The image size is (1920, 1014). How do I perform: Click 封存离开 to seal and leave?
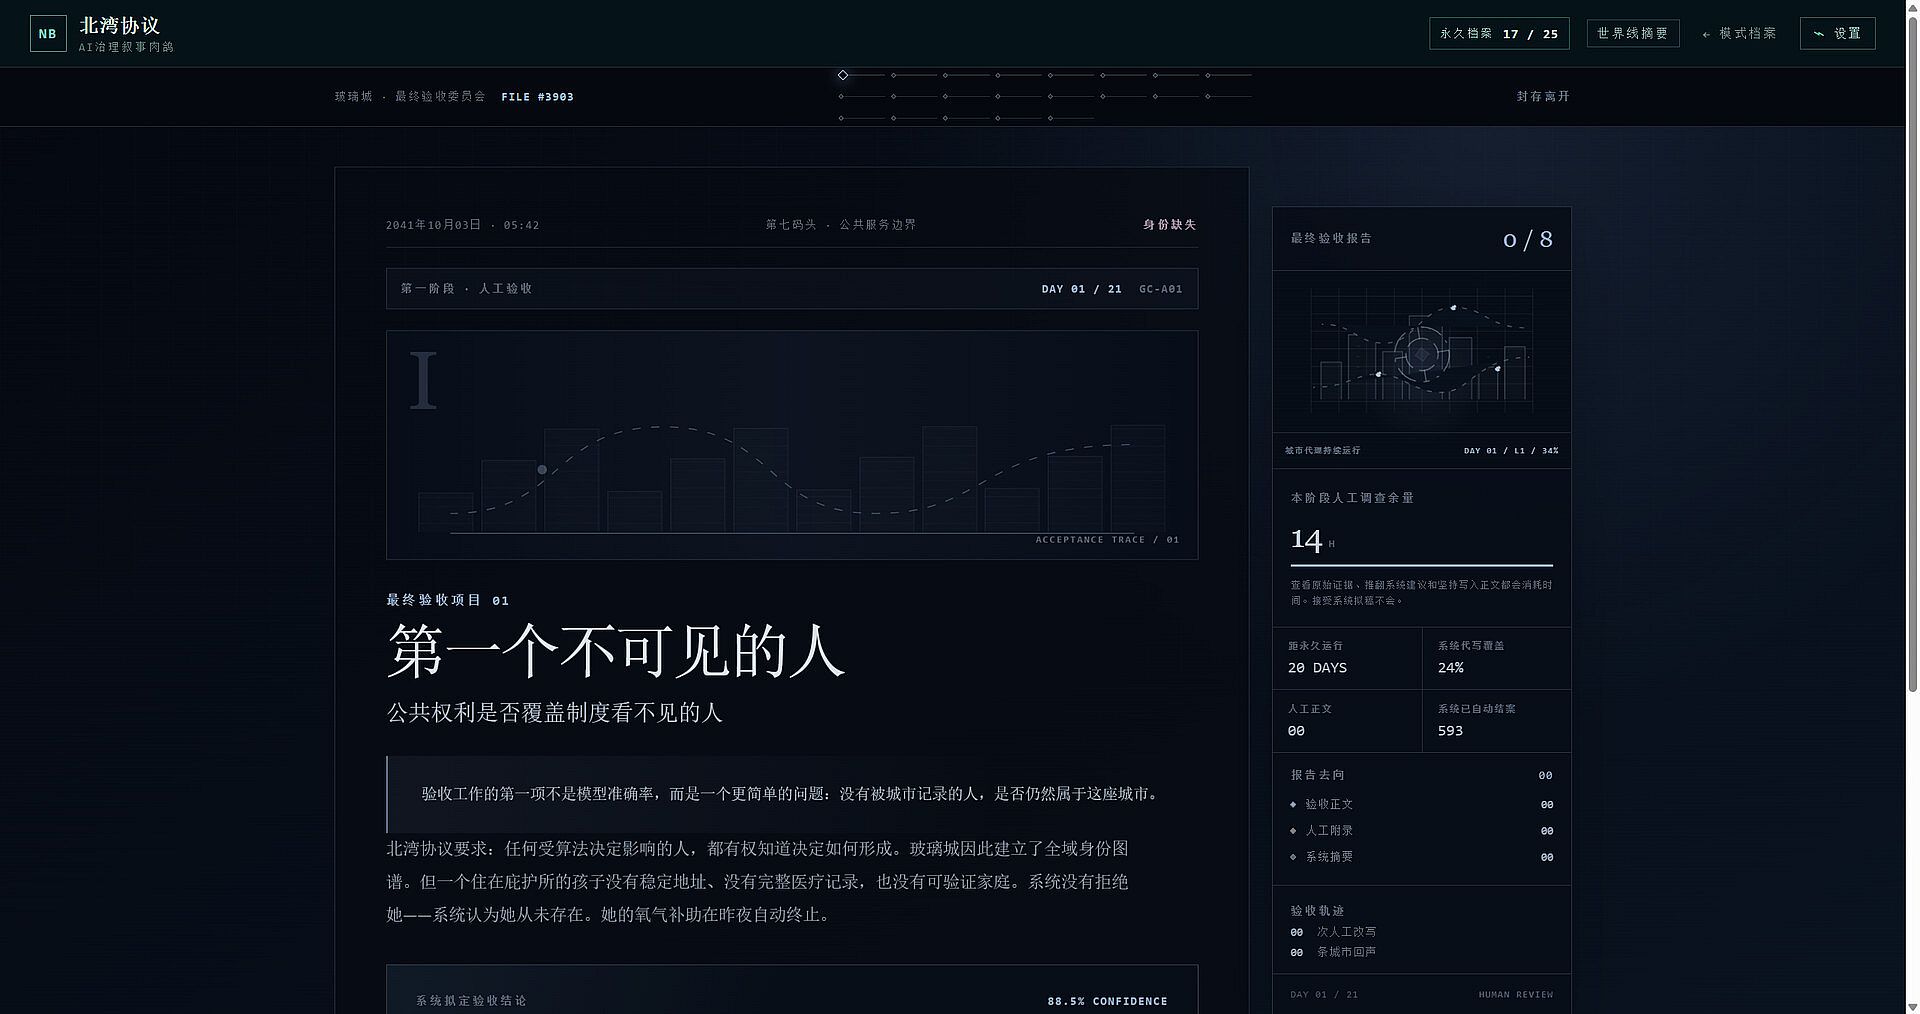[1543, 96]
